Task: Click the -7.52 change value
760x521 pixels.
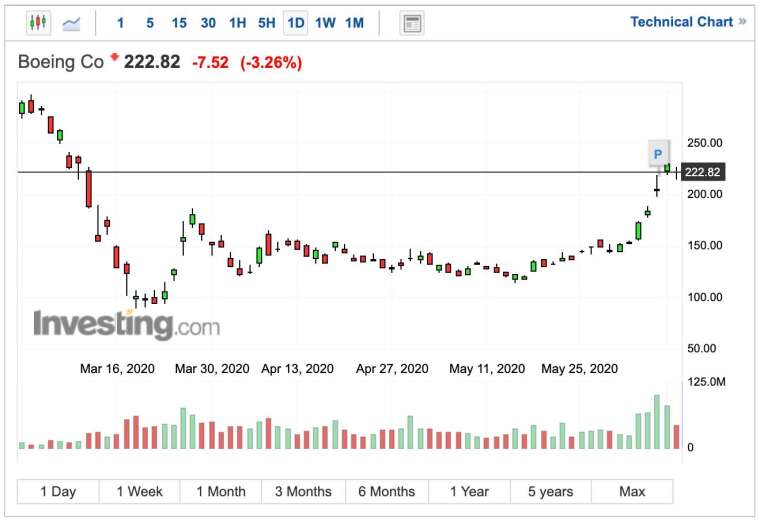Action: pos(210,63)
